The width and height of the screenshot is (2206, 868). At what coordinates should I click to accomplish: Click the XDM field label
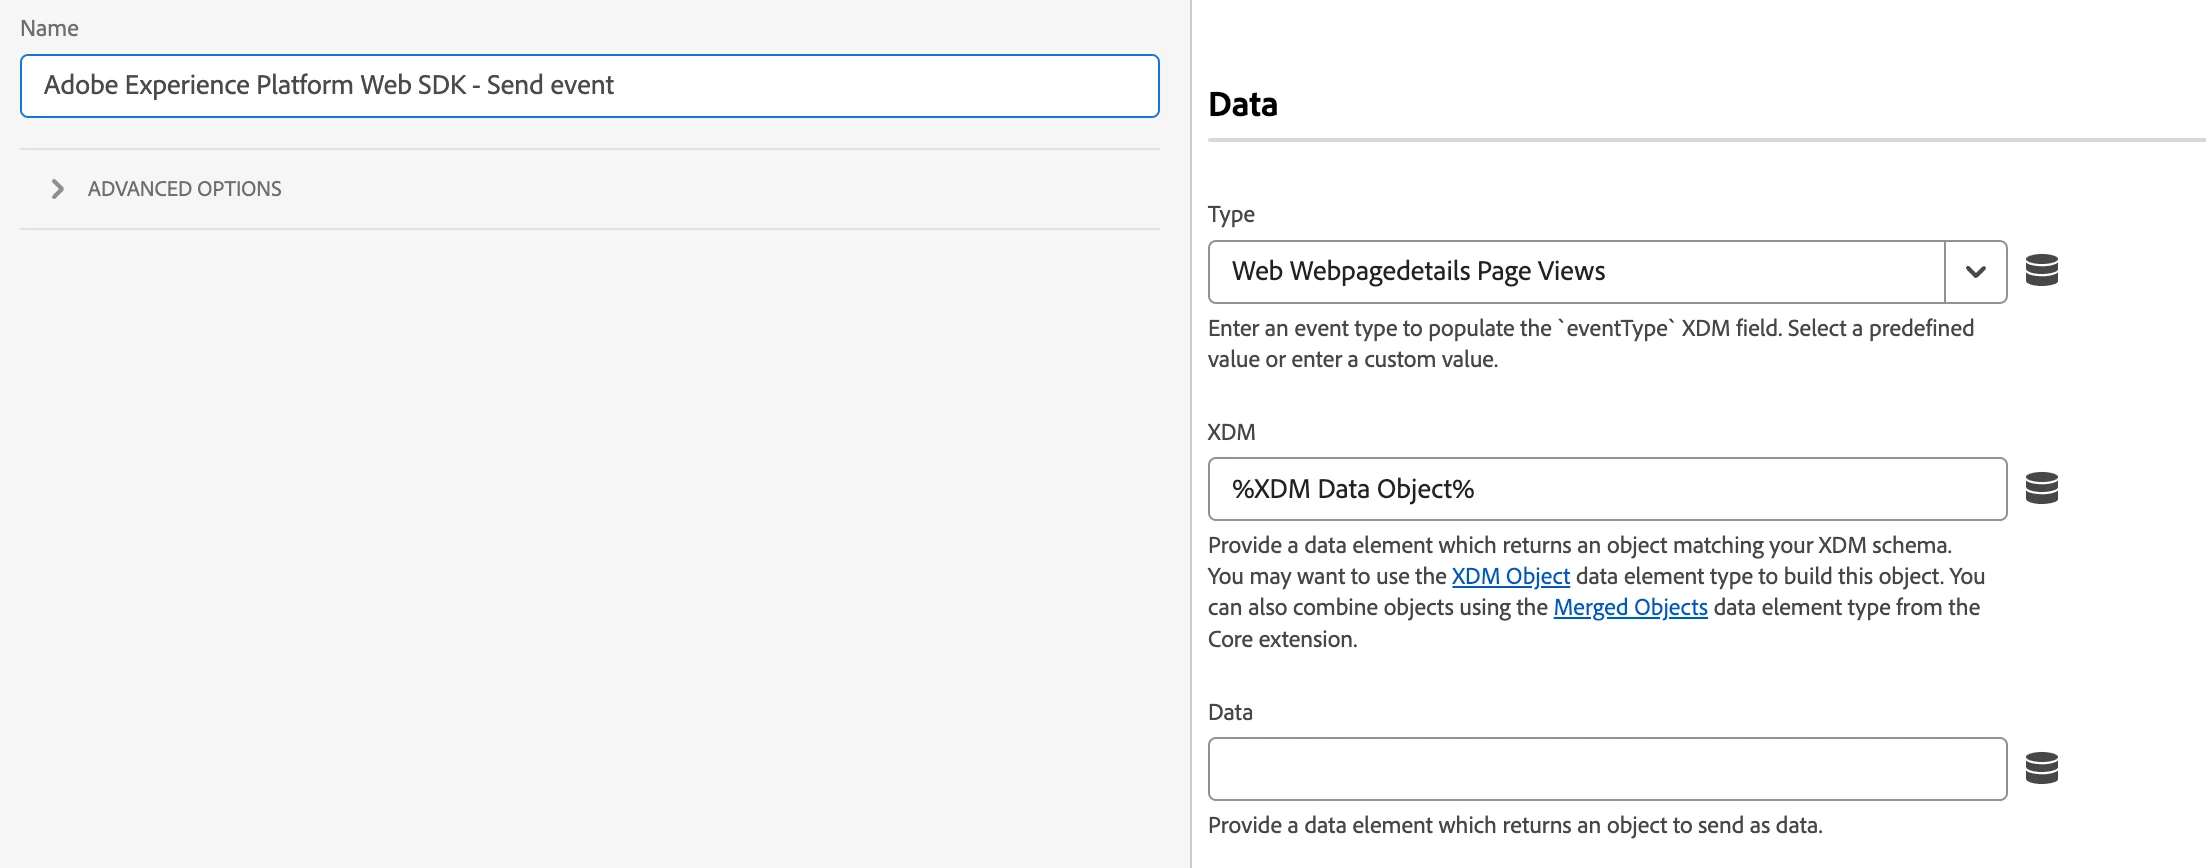coord(1231,432)
